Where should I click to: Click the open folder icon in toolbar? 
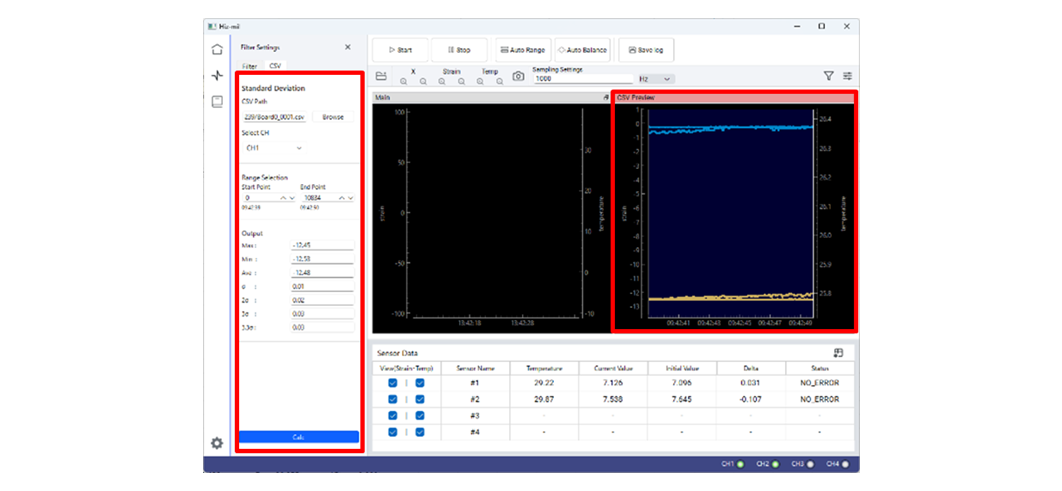coord(380,76)
